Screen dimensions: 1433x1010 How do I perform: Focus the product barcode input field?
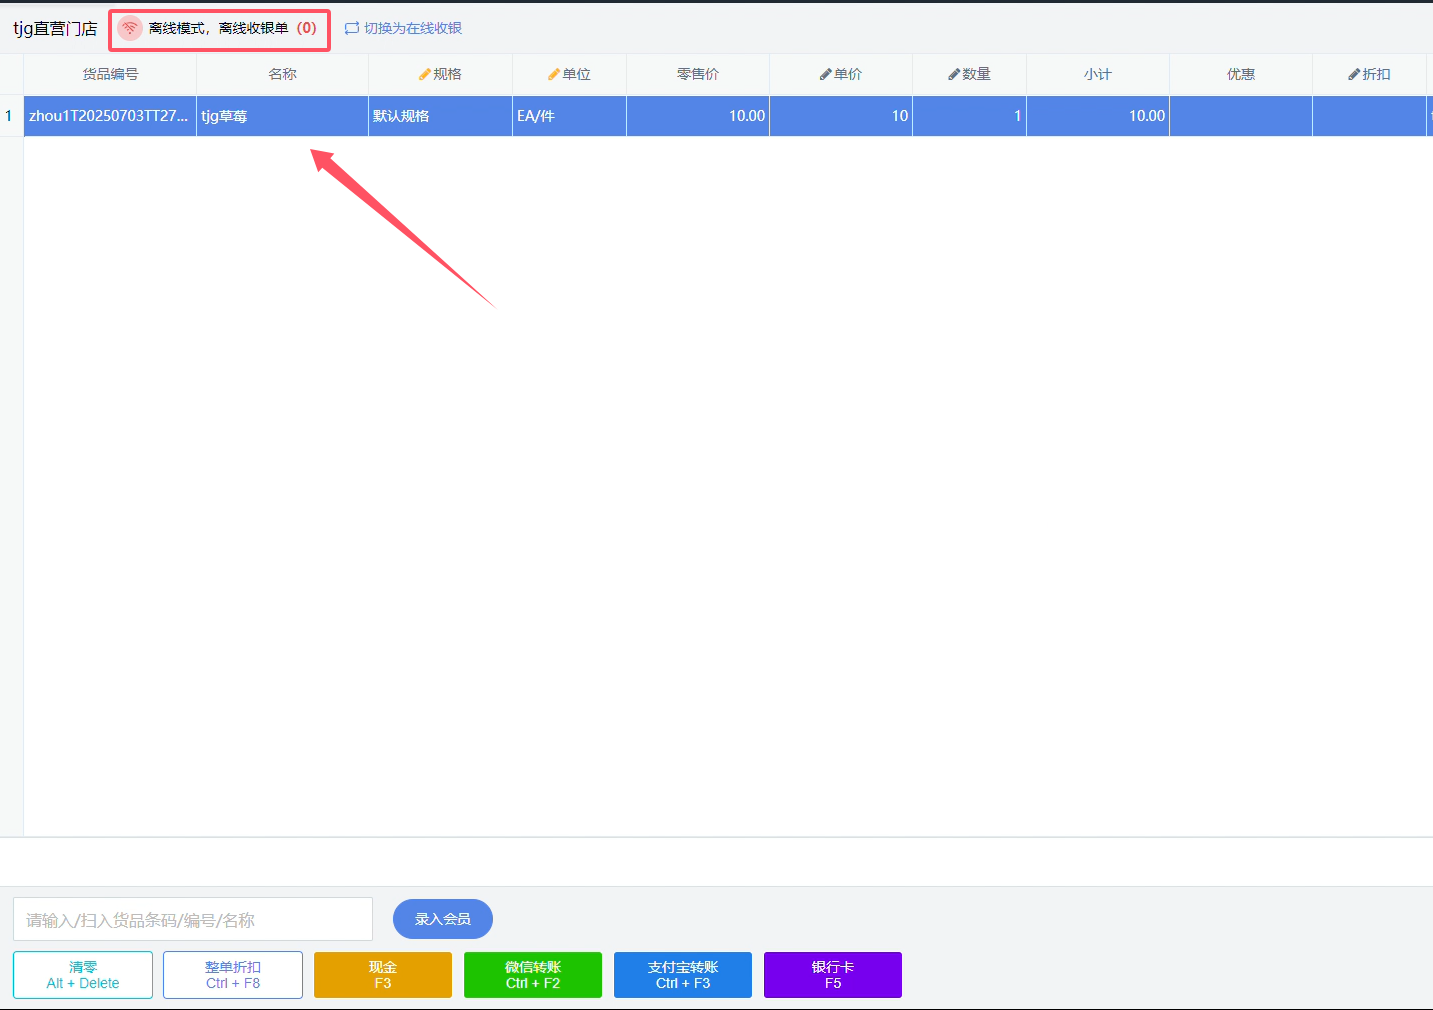tap(193, 919)
